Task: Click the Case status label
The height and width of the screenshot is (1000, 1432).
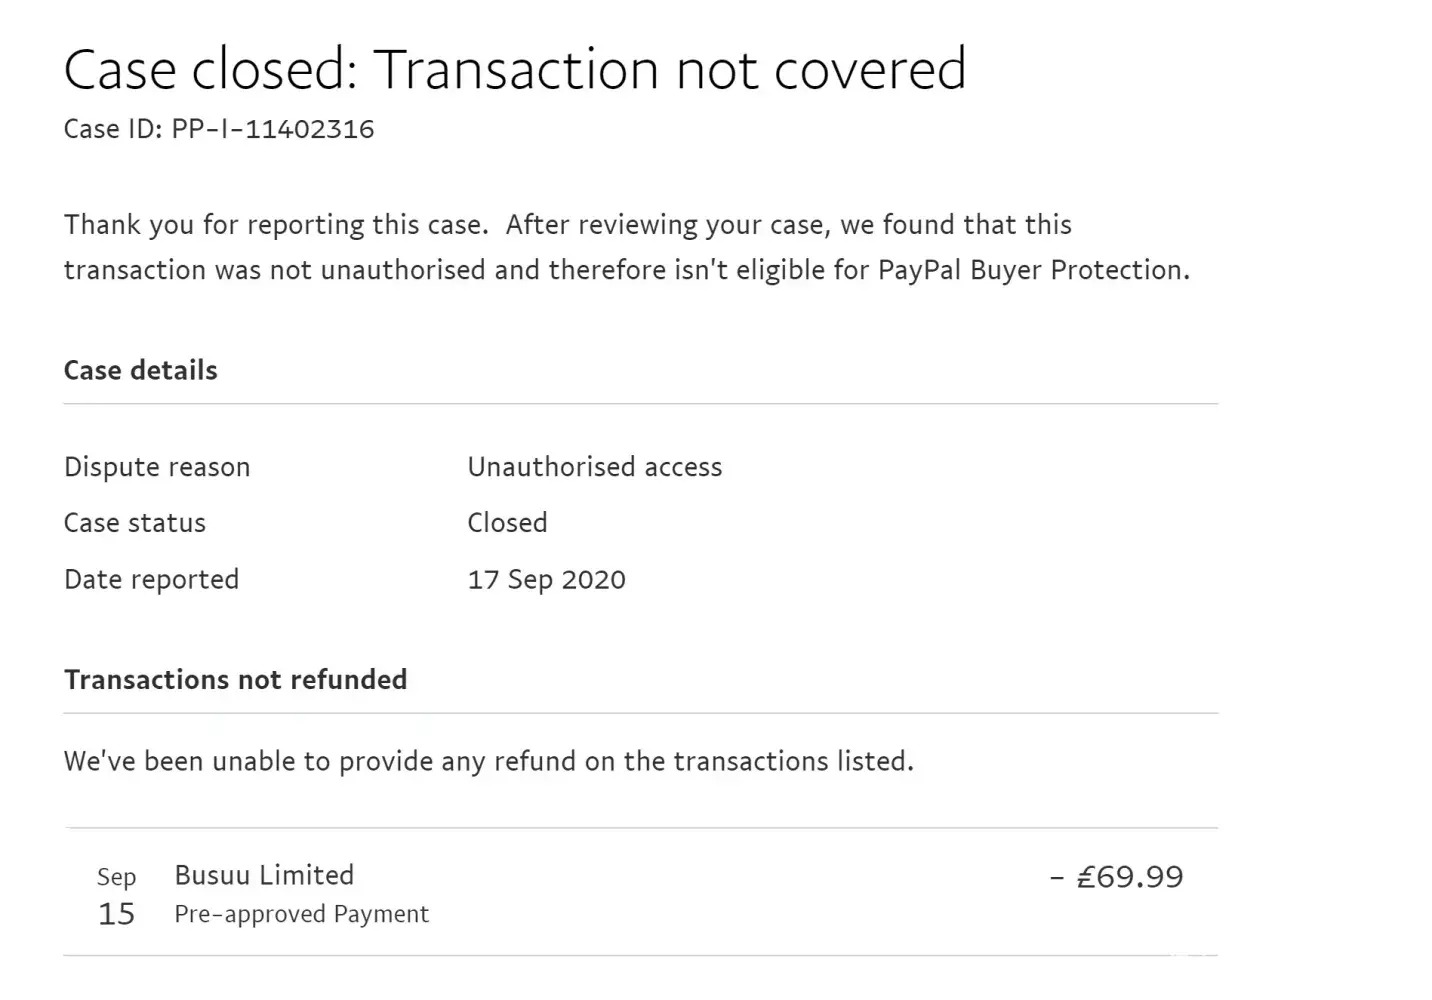Action: 135,523
